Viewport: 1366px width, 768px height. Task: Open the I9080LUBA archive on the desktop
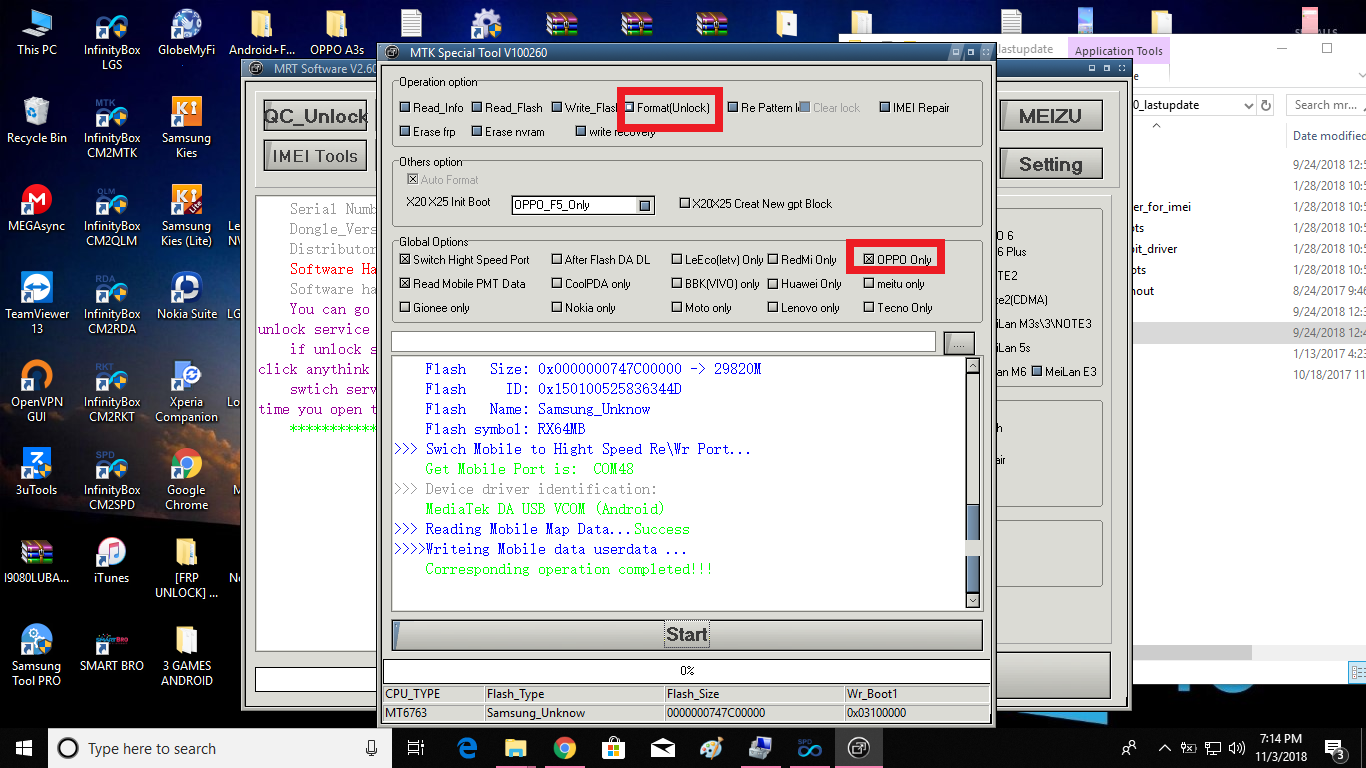point(37,560)
